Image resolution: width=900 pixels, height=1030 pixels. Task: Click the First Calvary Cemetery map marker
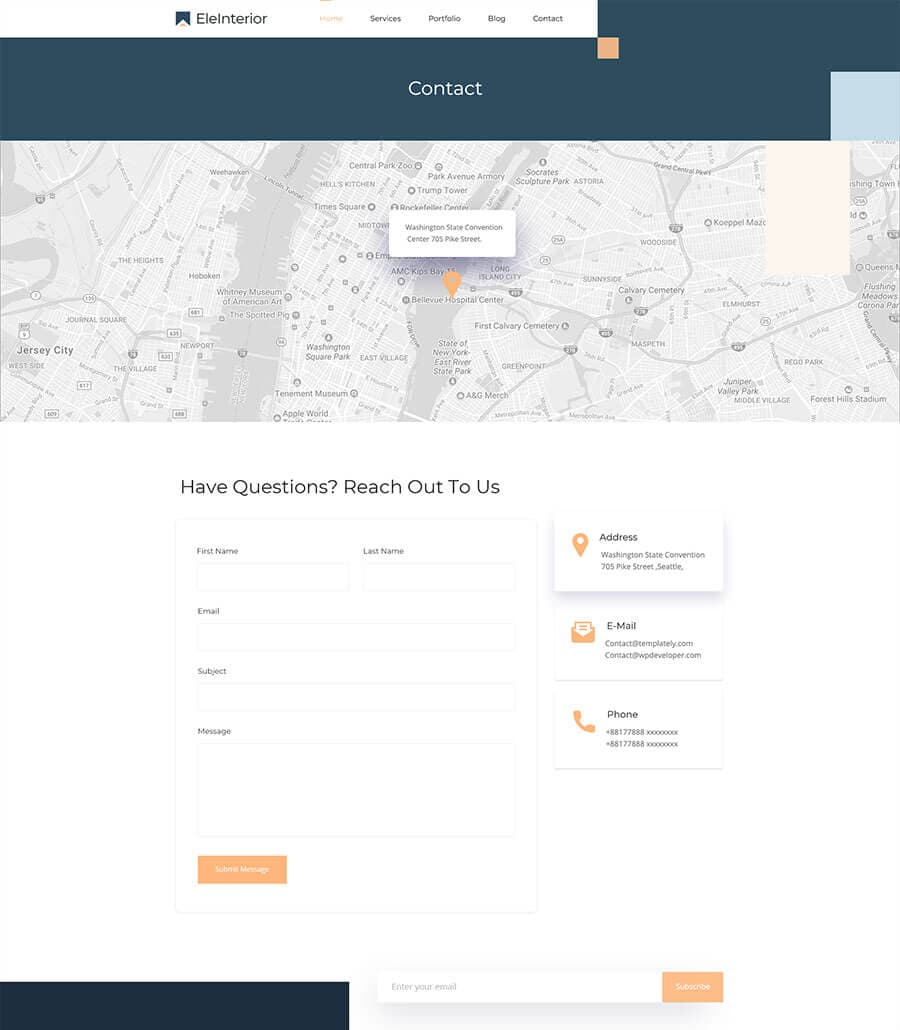(x=565, y=326)
